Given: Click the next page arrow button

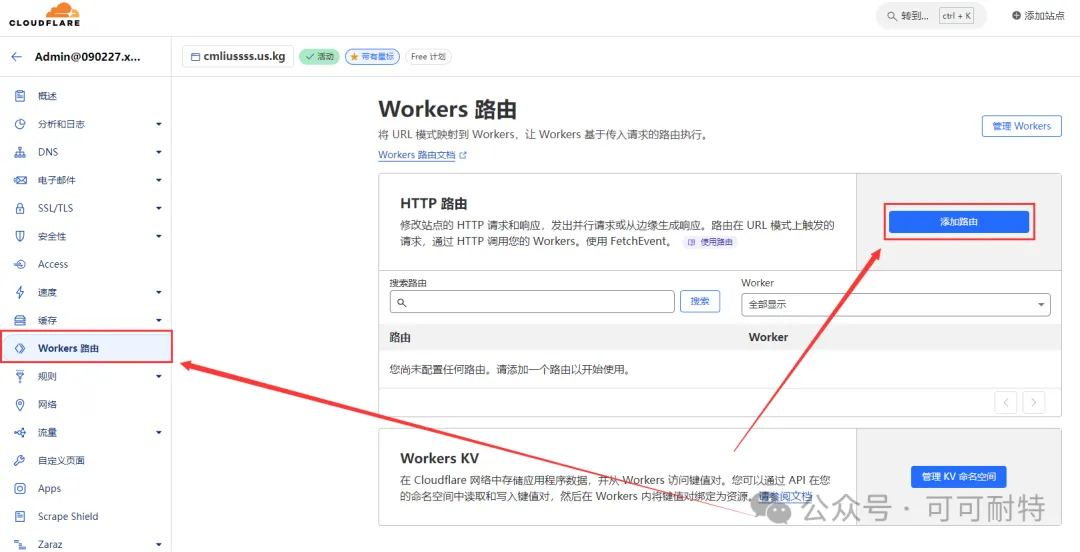Looking at the screenshot, I should click(1034, 402).
